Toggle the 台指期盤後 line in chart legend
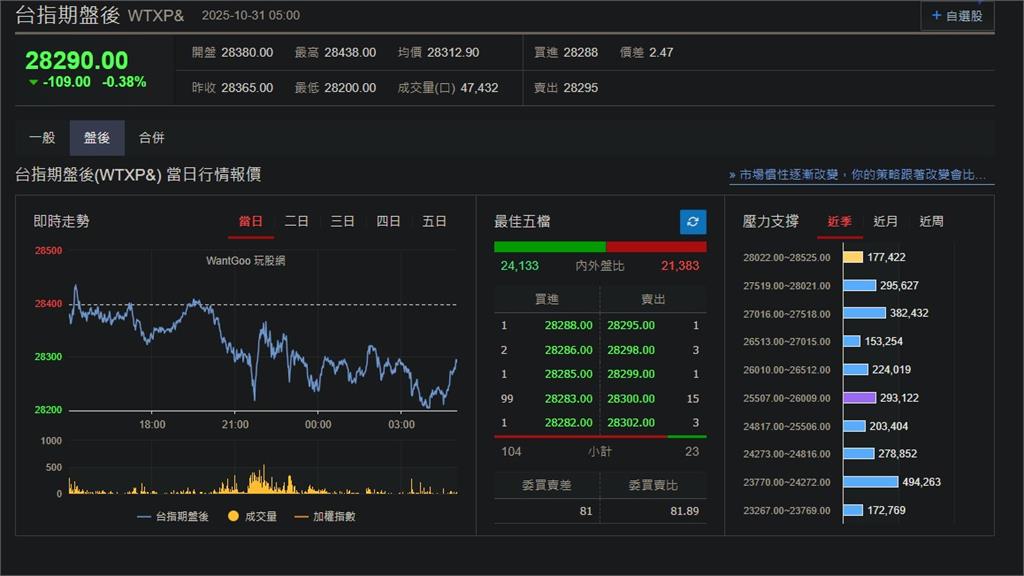1024x576 pixels. click(x=172, y=516)
